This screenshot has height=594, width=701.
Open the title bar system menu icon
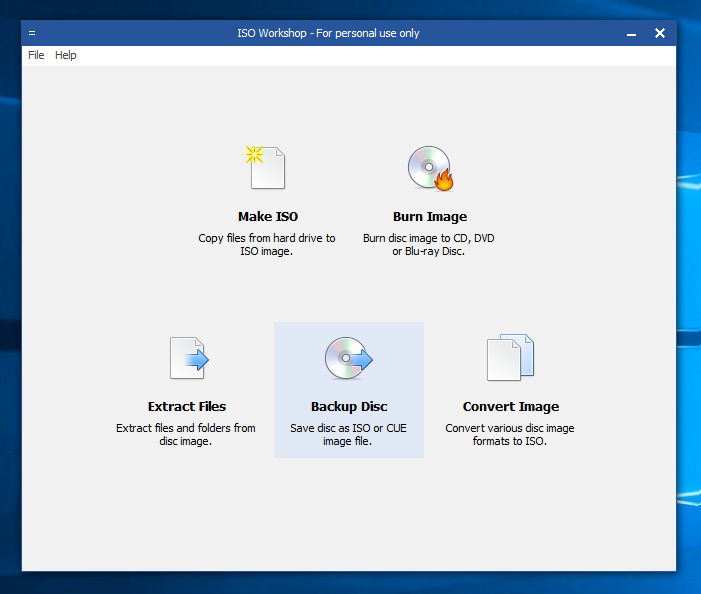32,33
